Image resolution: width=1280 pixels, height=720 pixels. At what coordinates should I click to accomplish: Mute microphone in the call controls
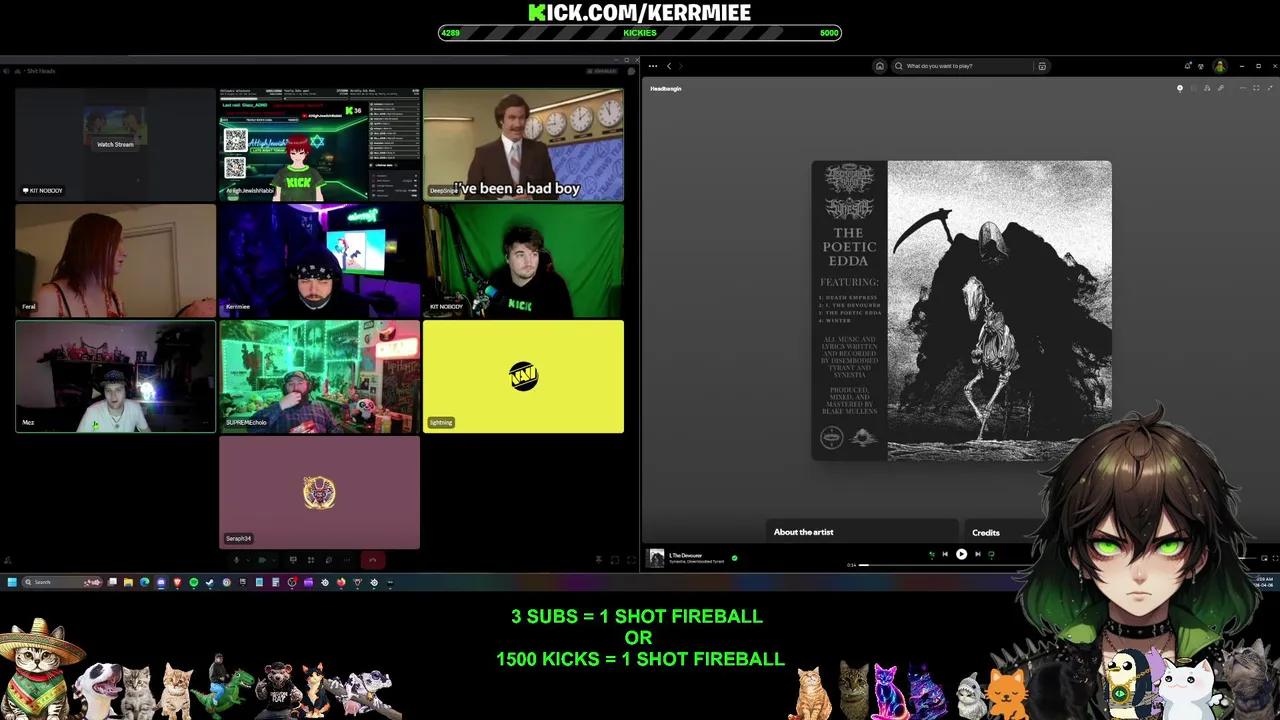tap(236, 560)
